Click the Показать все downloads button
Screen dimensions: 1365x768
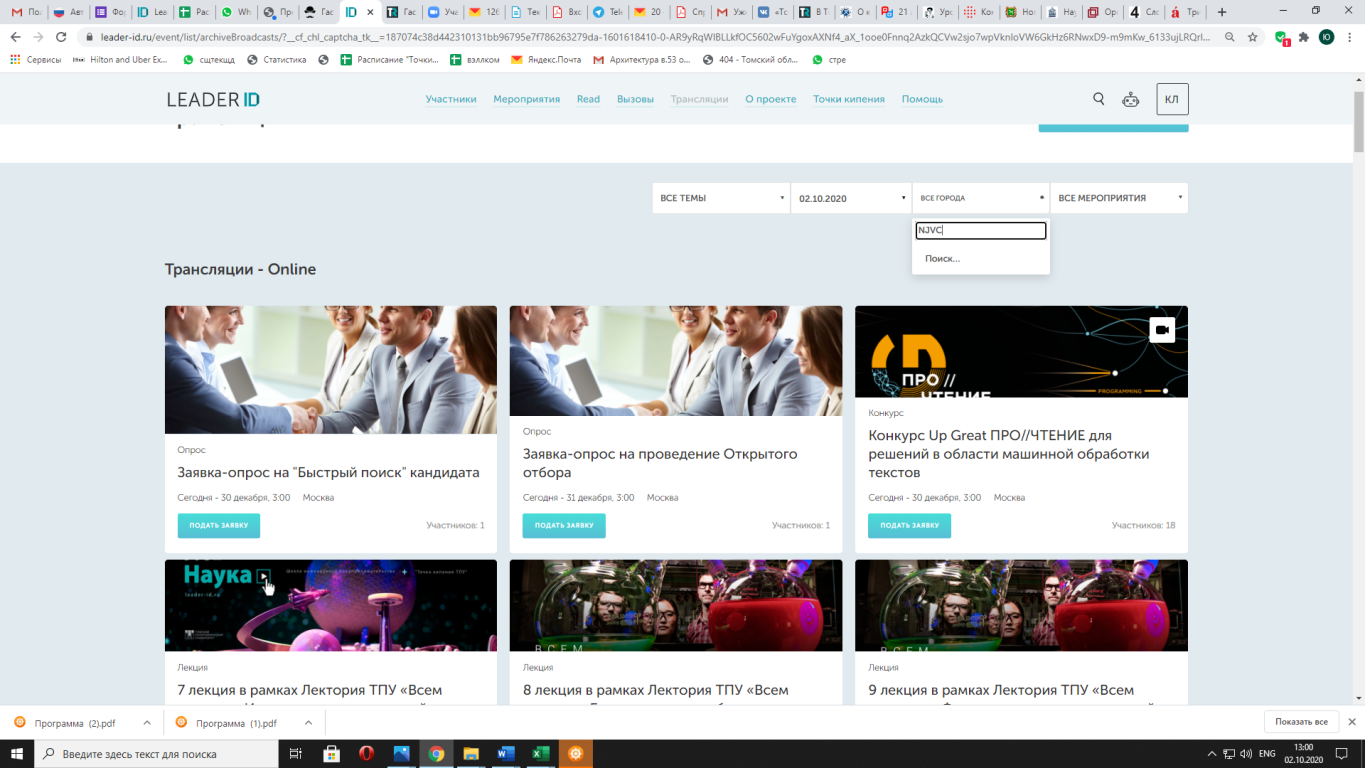point(1301,722)
